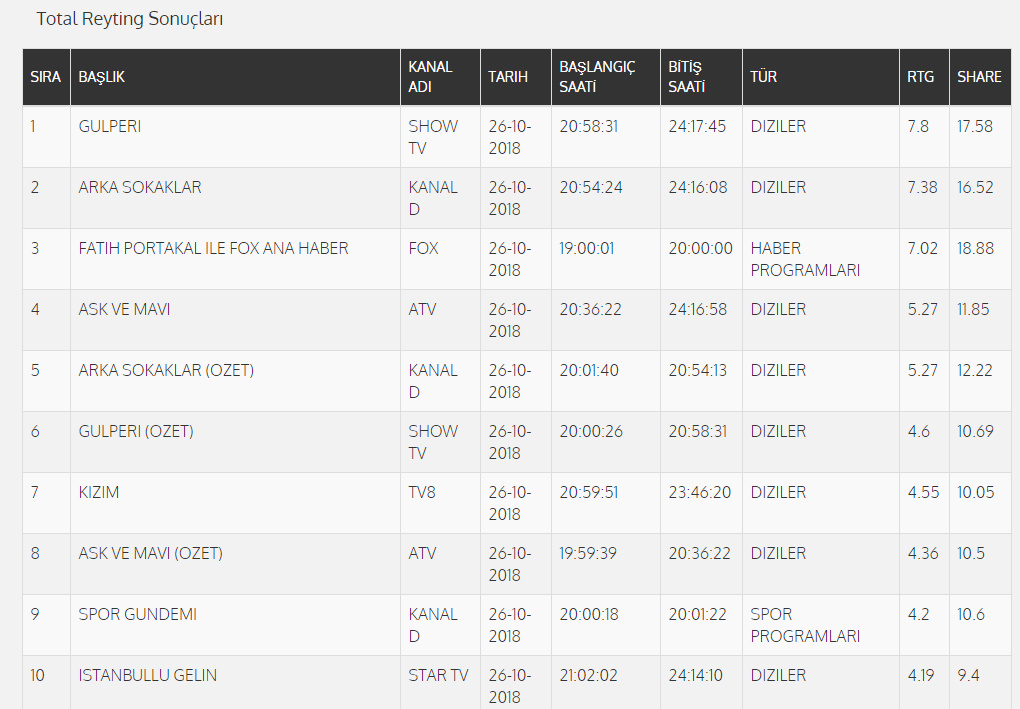Select the ARKA SOKAKLAR title in row 2
1020x709 pixels.
140,188
